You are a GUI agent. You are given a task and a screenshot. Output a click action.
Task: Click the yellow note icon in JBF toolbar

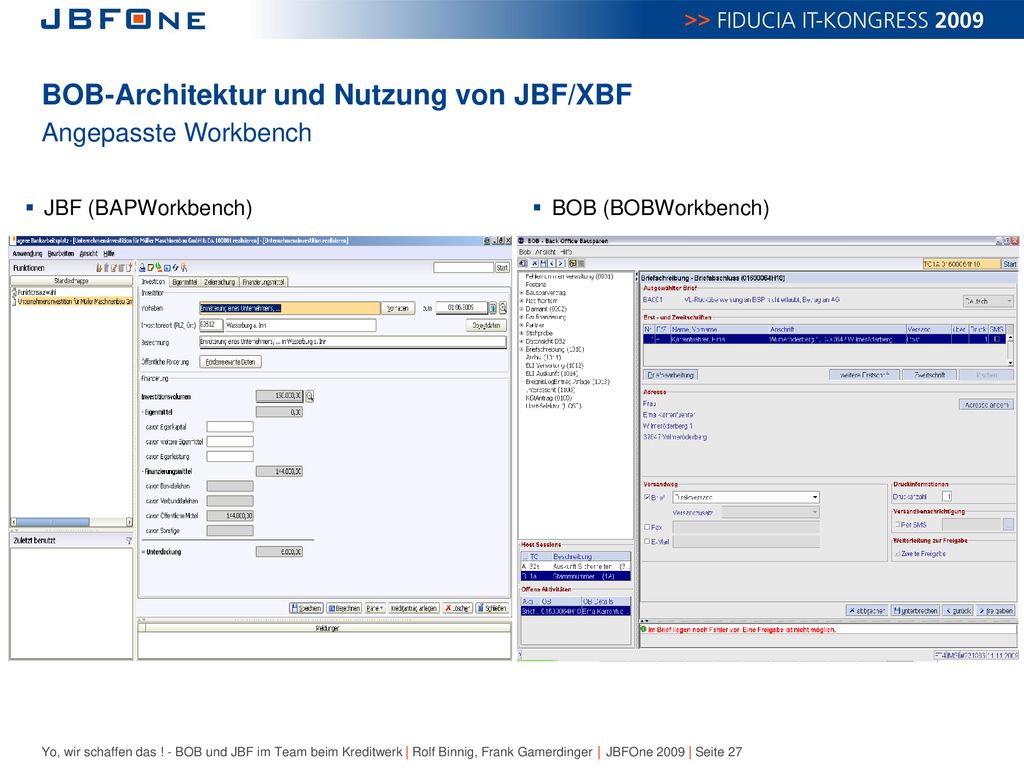150,268
